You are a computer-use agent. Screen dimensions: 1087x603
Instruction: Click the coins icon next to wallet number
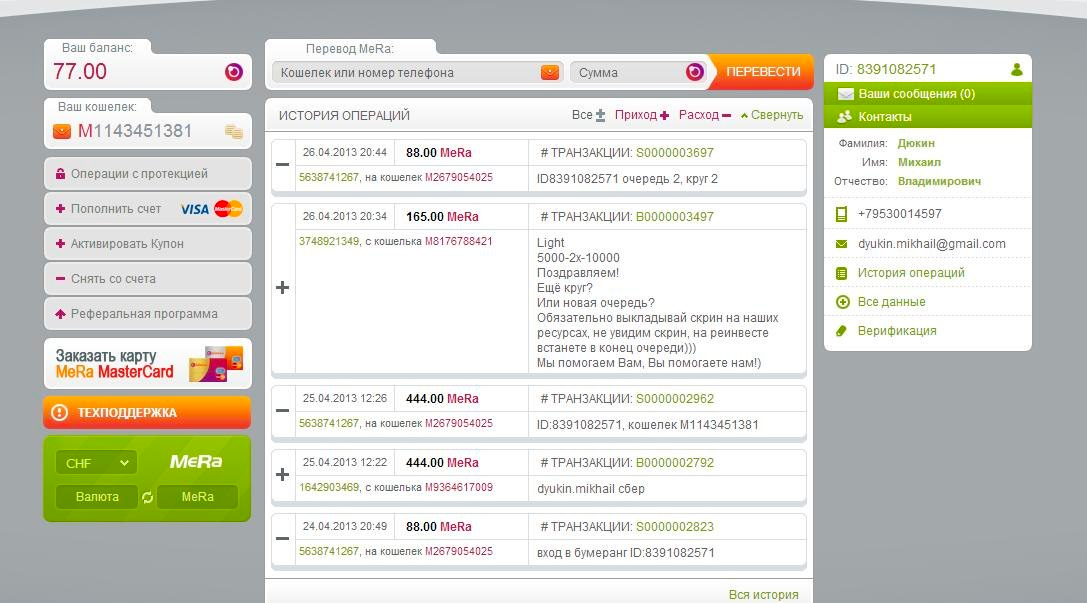click(x=234, y=132)
